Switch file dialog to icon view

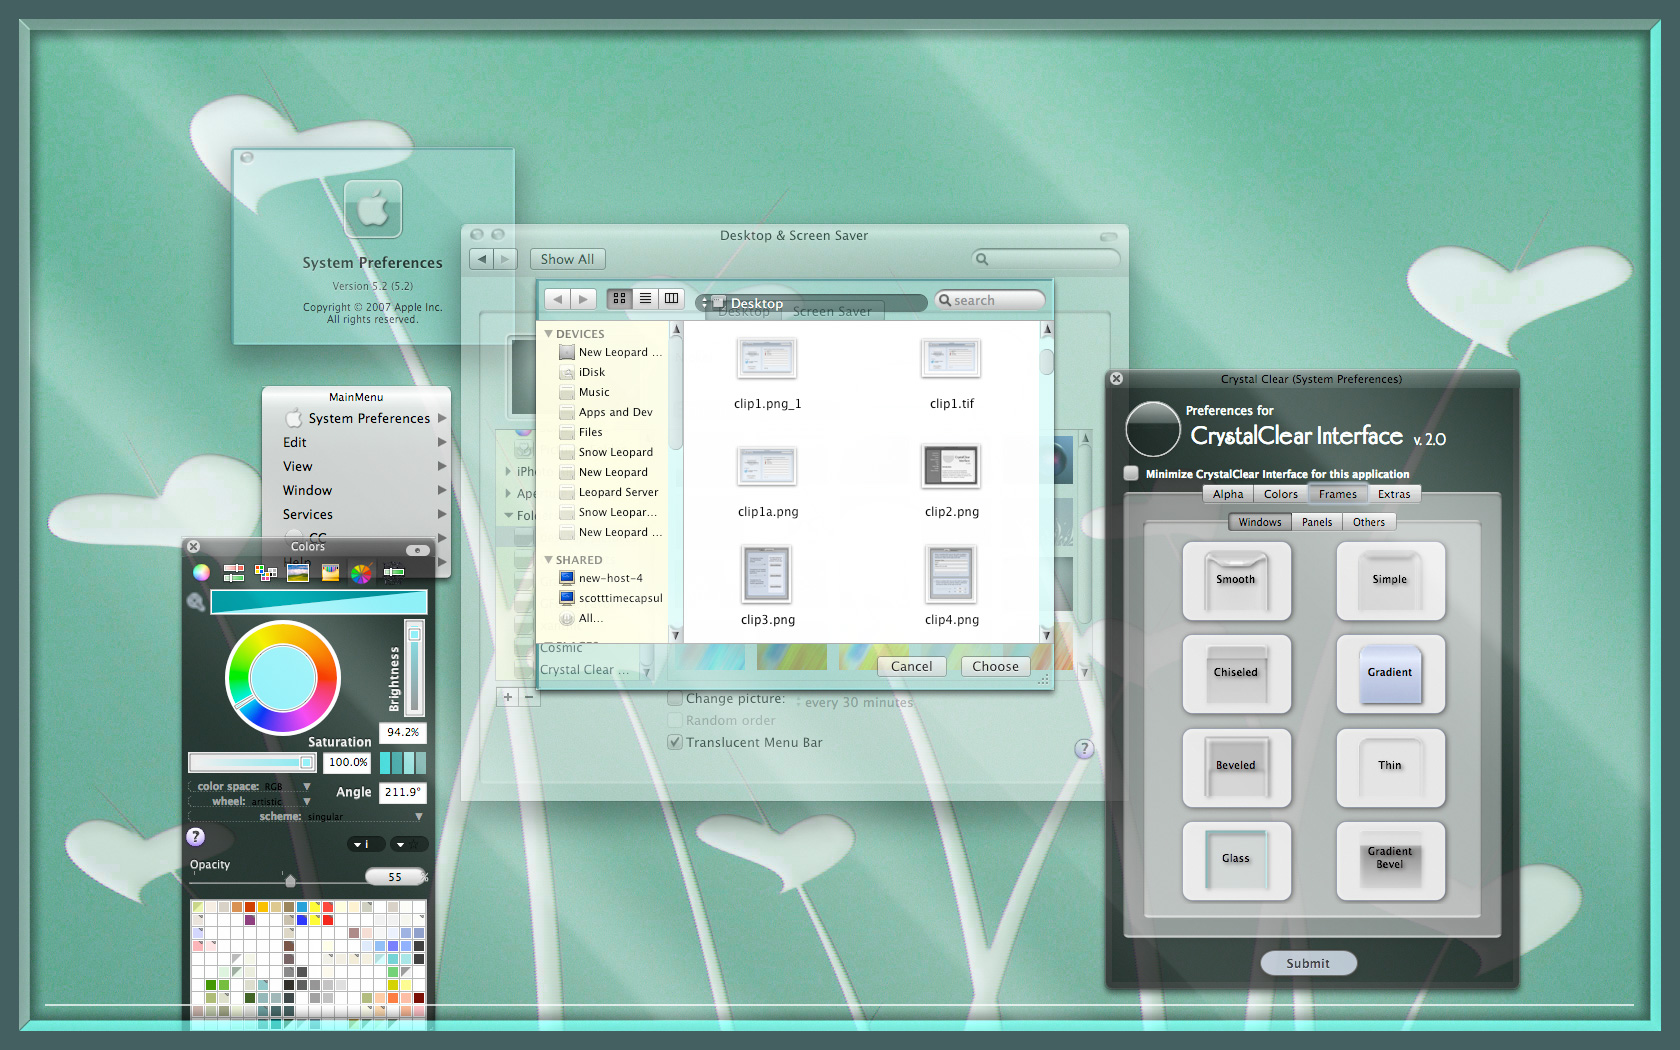pyautogui.click(x=619, y=298)
